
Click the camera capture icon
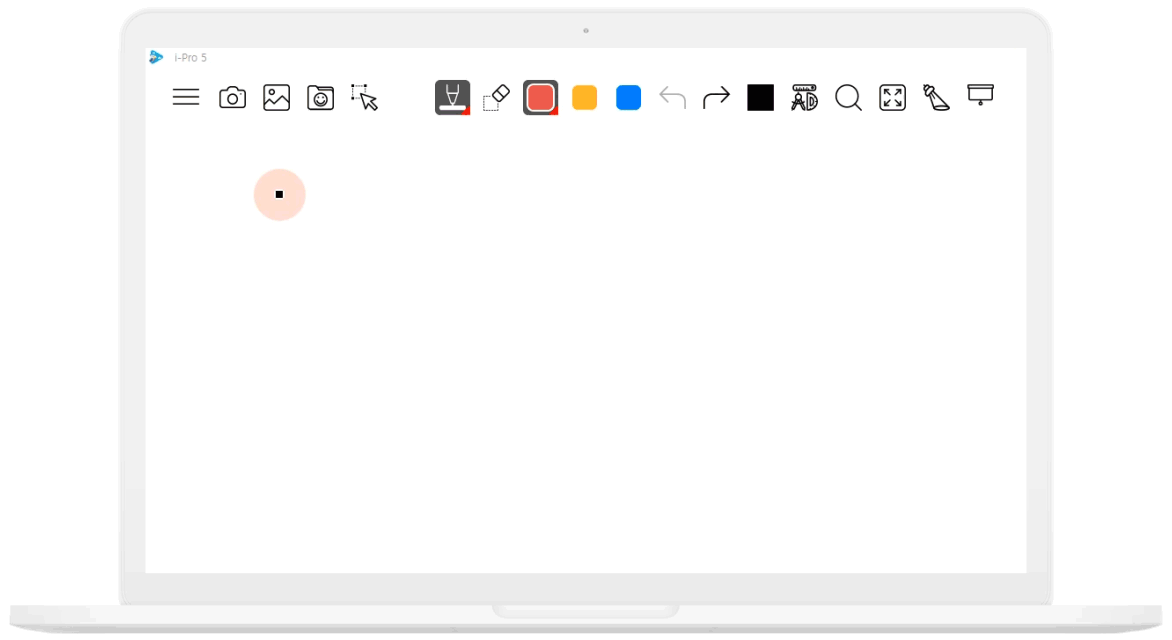click(x=232, y=98)
